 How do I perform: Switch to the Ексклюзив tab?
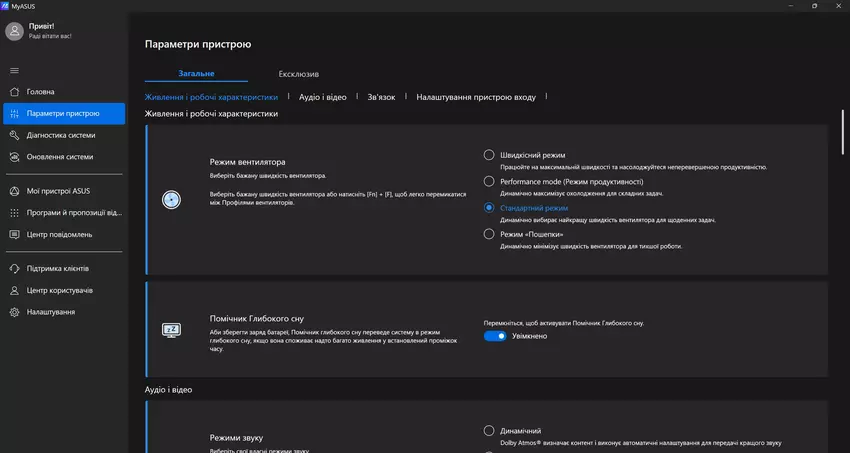click(298, 73)
